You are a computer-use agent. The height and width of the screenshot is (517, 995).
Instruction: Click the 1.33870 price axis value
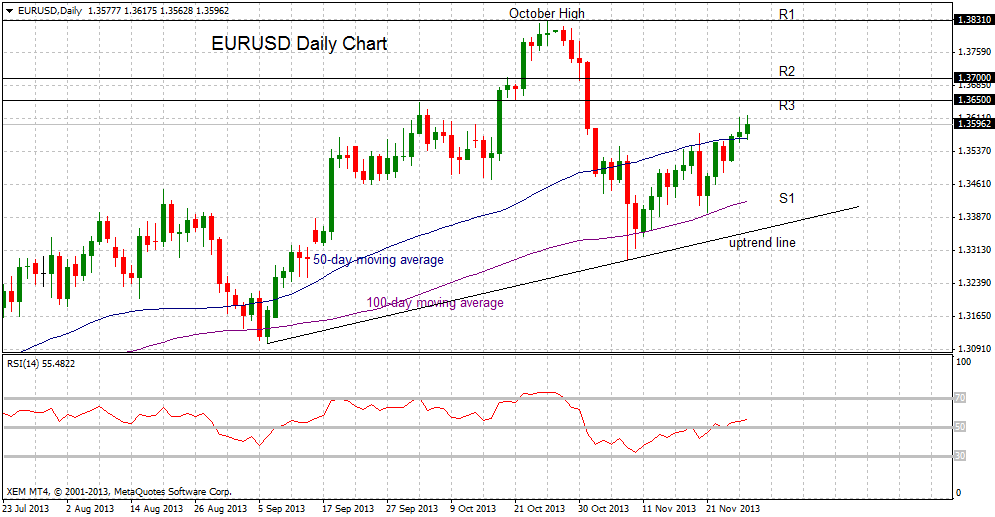click(974, 216)
